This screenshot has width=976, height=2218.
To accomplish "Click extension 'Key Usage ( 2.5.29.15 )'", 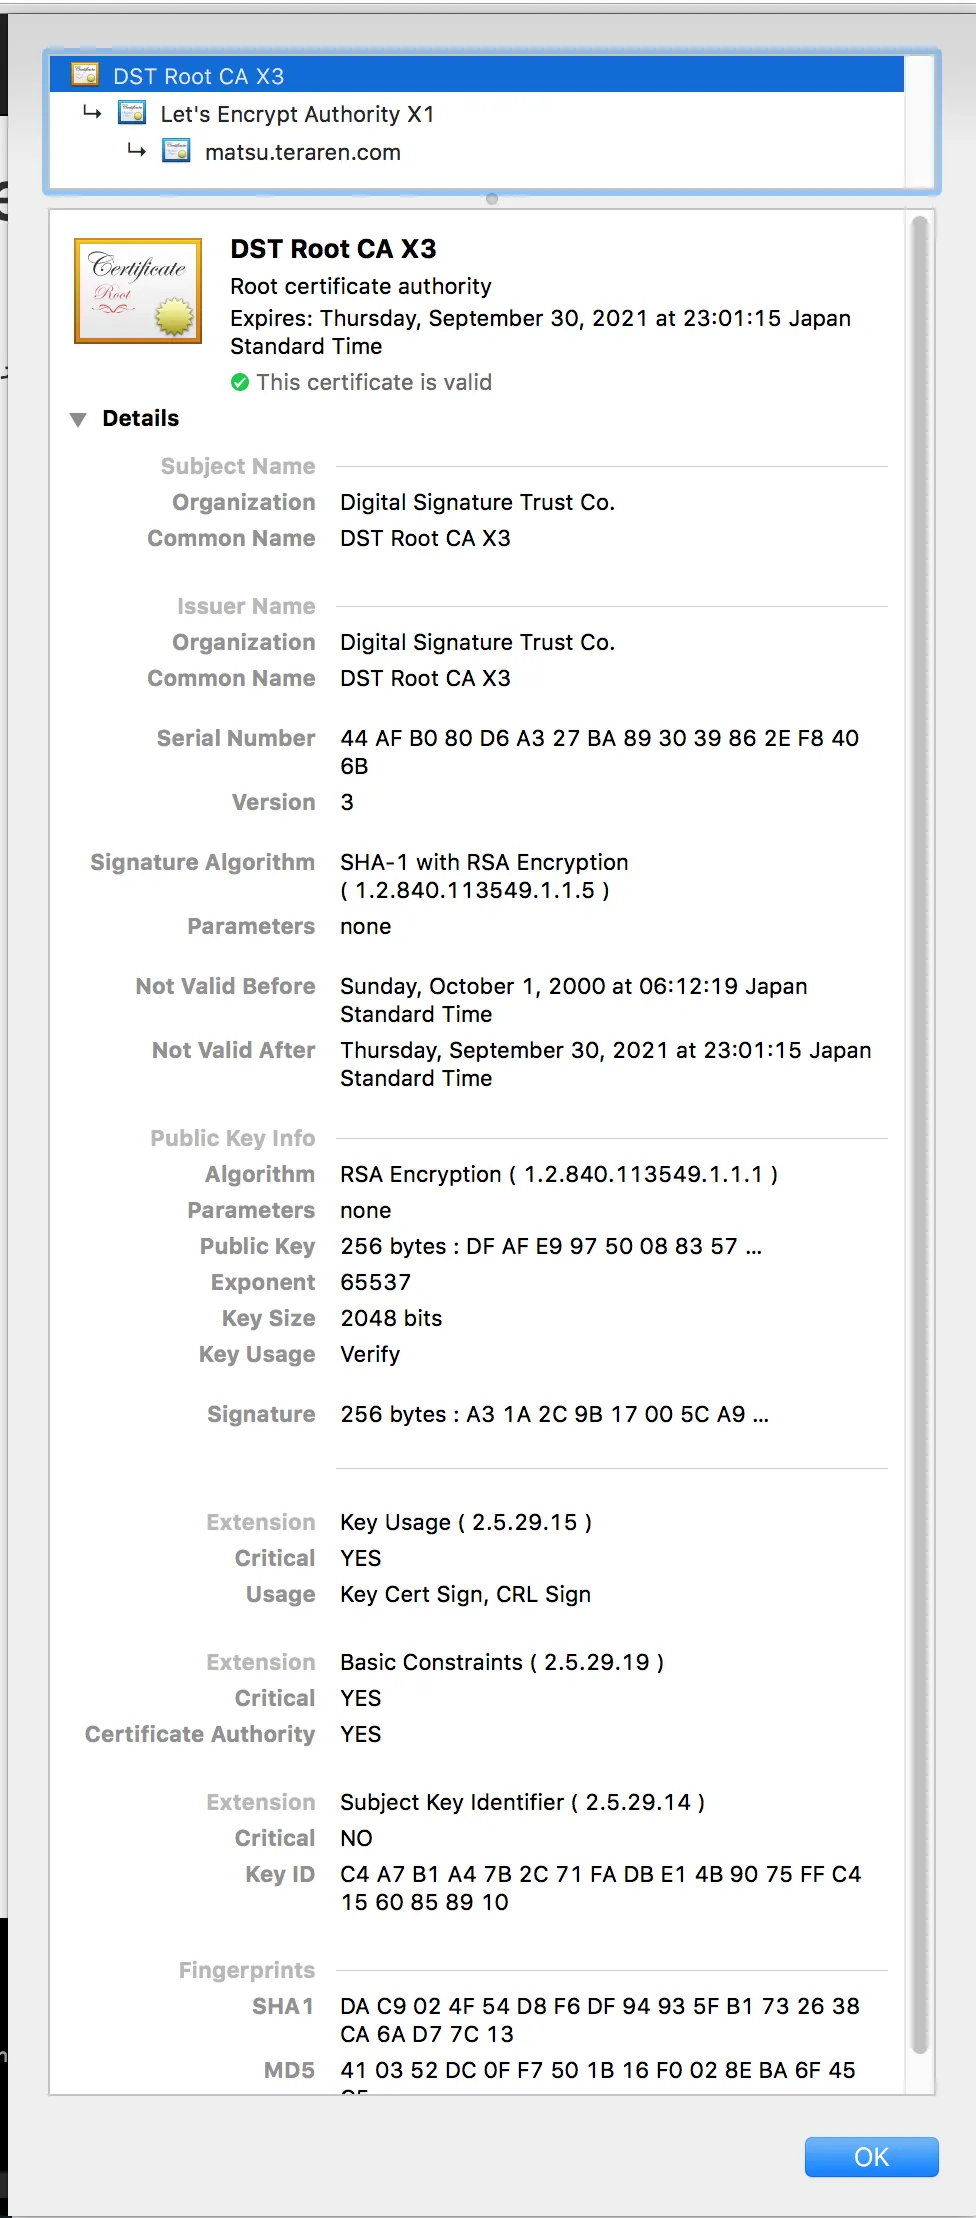I will pos(466,1522).
